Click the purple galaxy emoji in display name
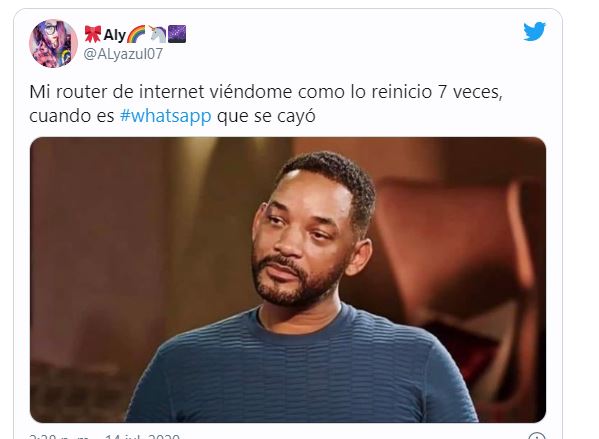 point(177,34)
